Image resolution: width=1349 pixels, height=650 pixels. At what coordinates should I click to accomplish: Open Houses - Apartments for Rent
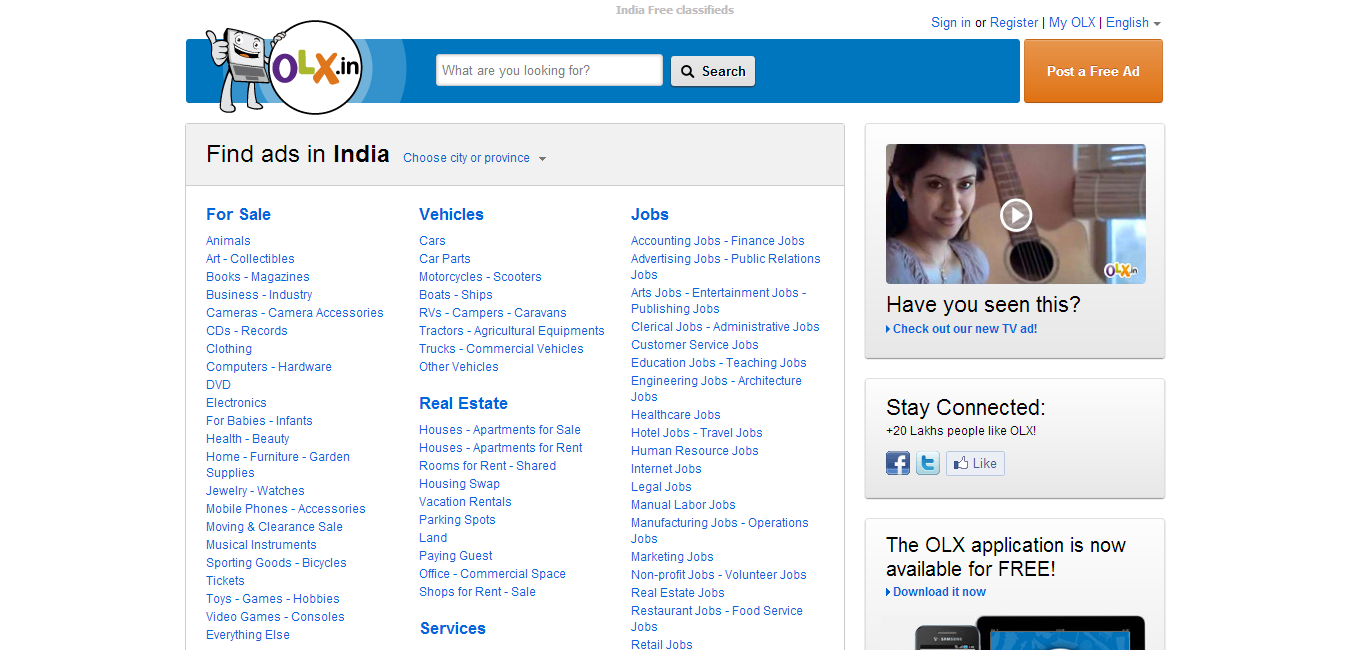click(501, 448)
